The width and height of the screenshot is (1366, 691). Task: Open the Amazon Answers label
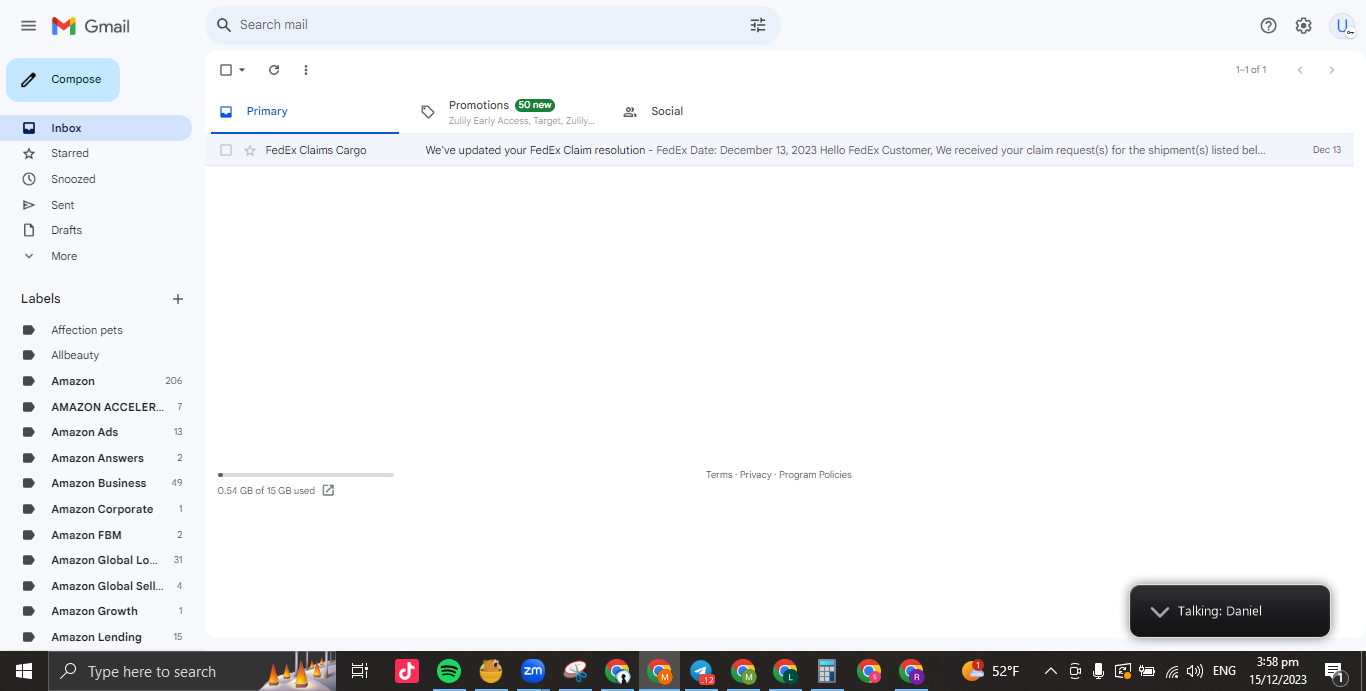pos(96,458)
